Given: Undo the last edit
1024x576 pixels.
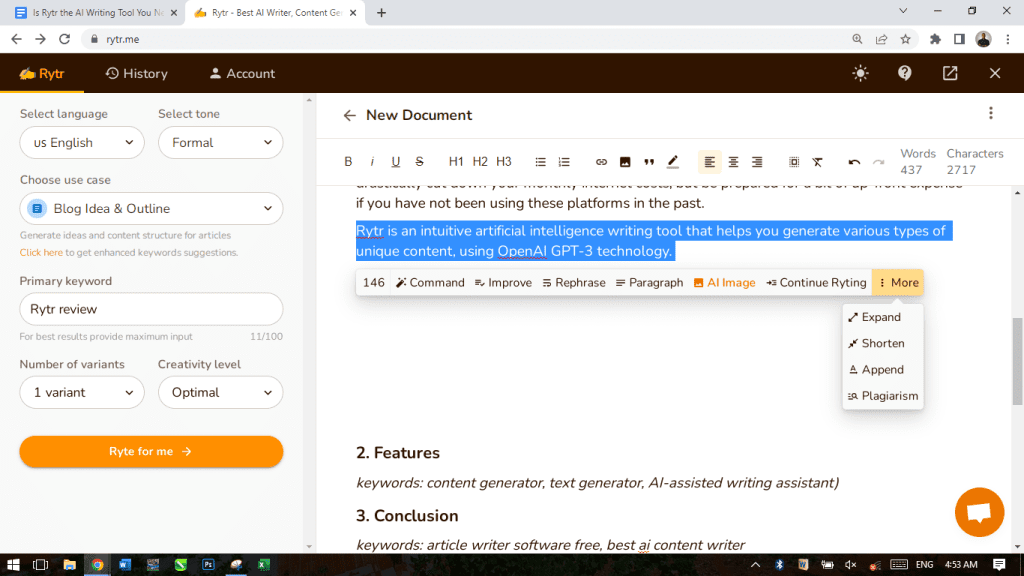Looking at the screenshot, I should pos(854,161).
